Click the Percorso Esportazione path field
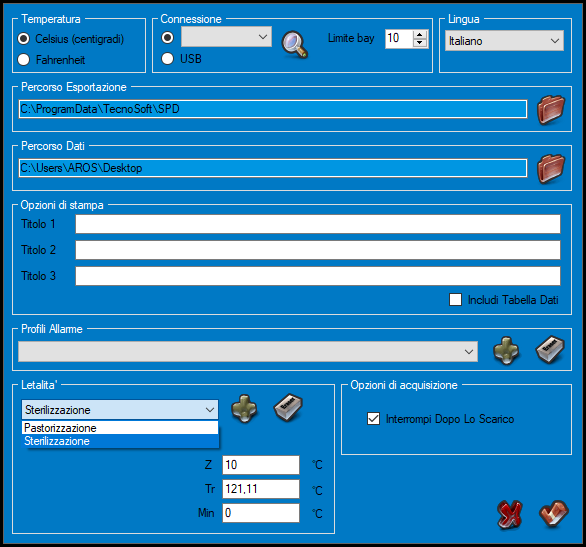586x547 pixels. pos(273,109)
